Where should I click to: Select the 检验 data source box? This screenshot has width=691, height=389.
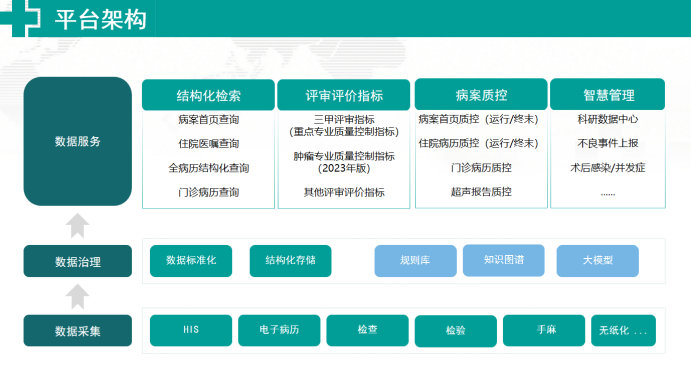(456, 331)
